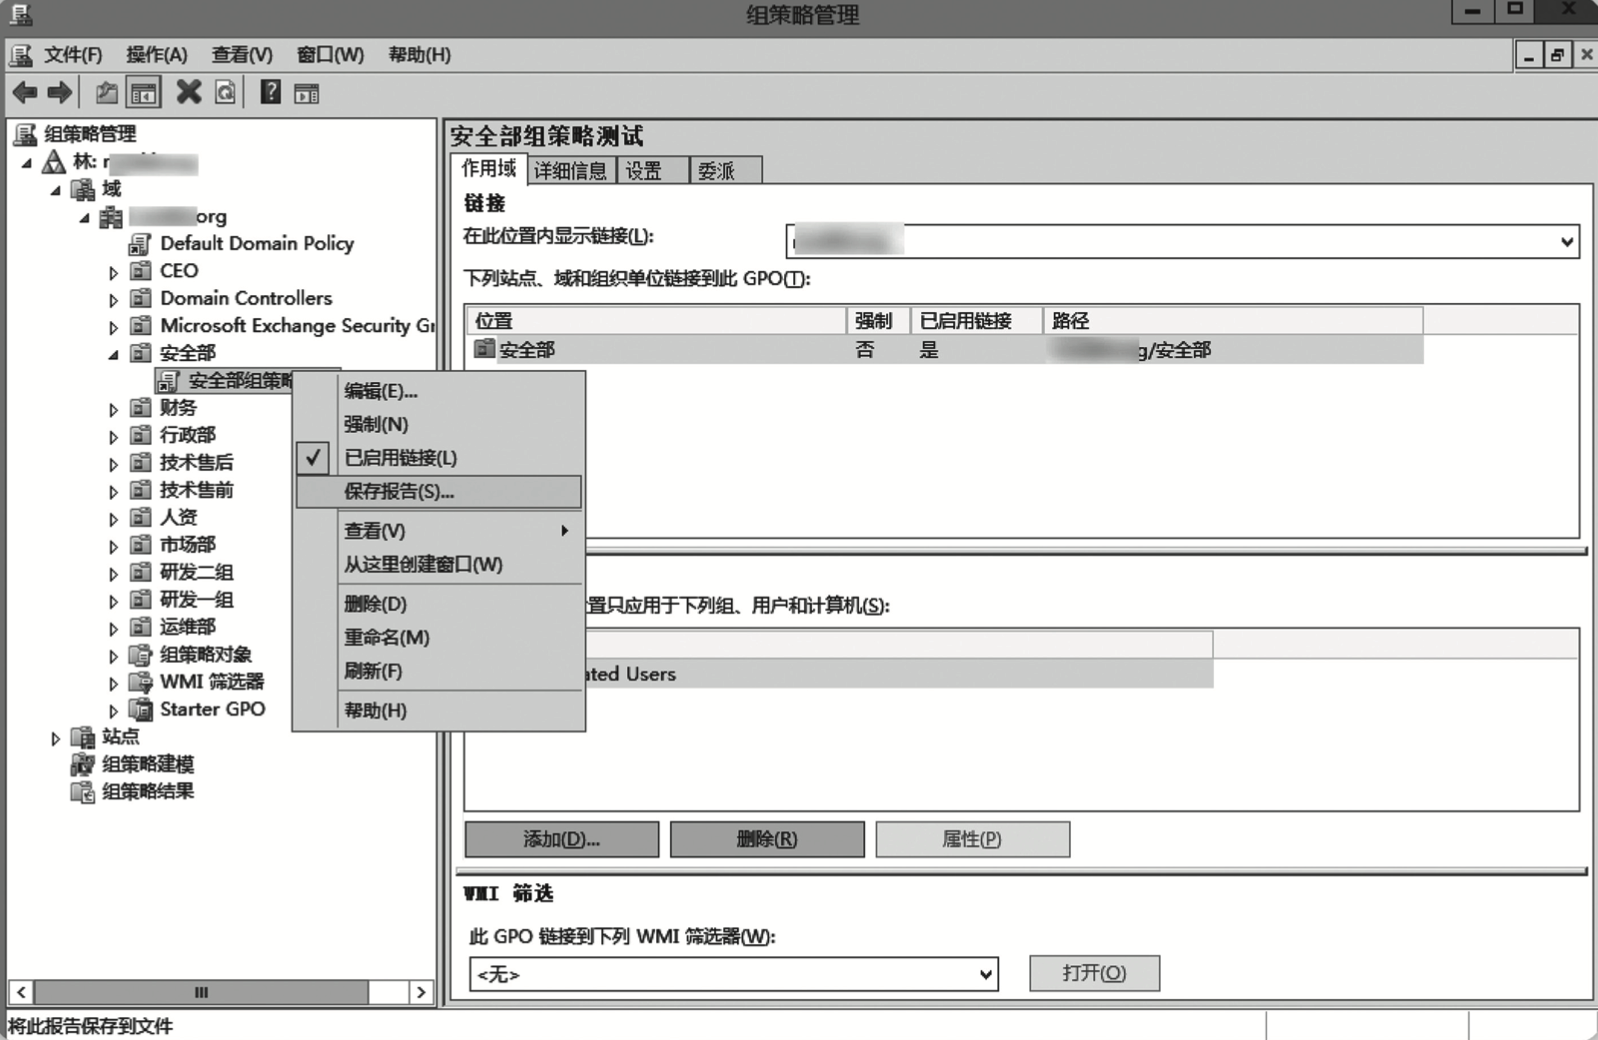This screenshot has width=1598, height=1040.
Task: Expand the 行政部 tree node
Action: pyautogui.click(x=113, y=437)
